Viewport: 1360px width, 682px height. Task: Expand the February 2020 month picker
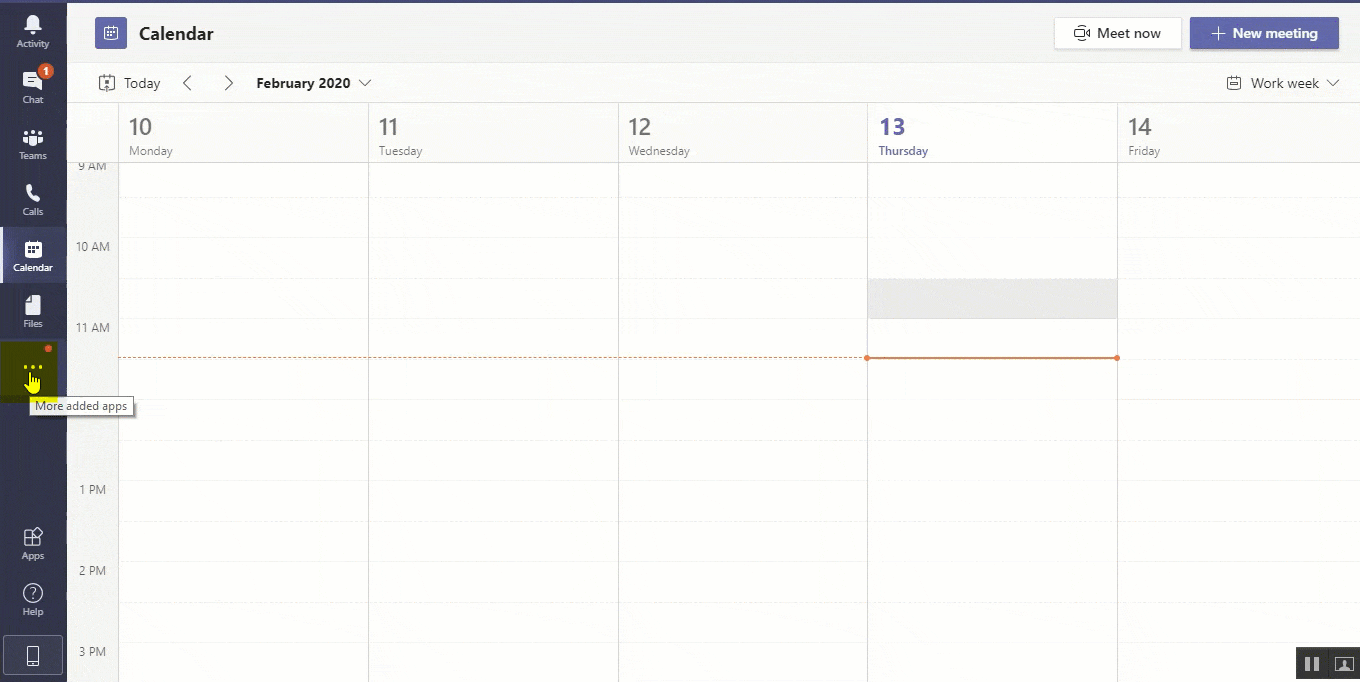313,83
